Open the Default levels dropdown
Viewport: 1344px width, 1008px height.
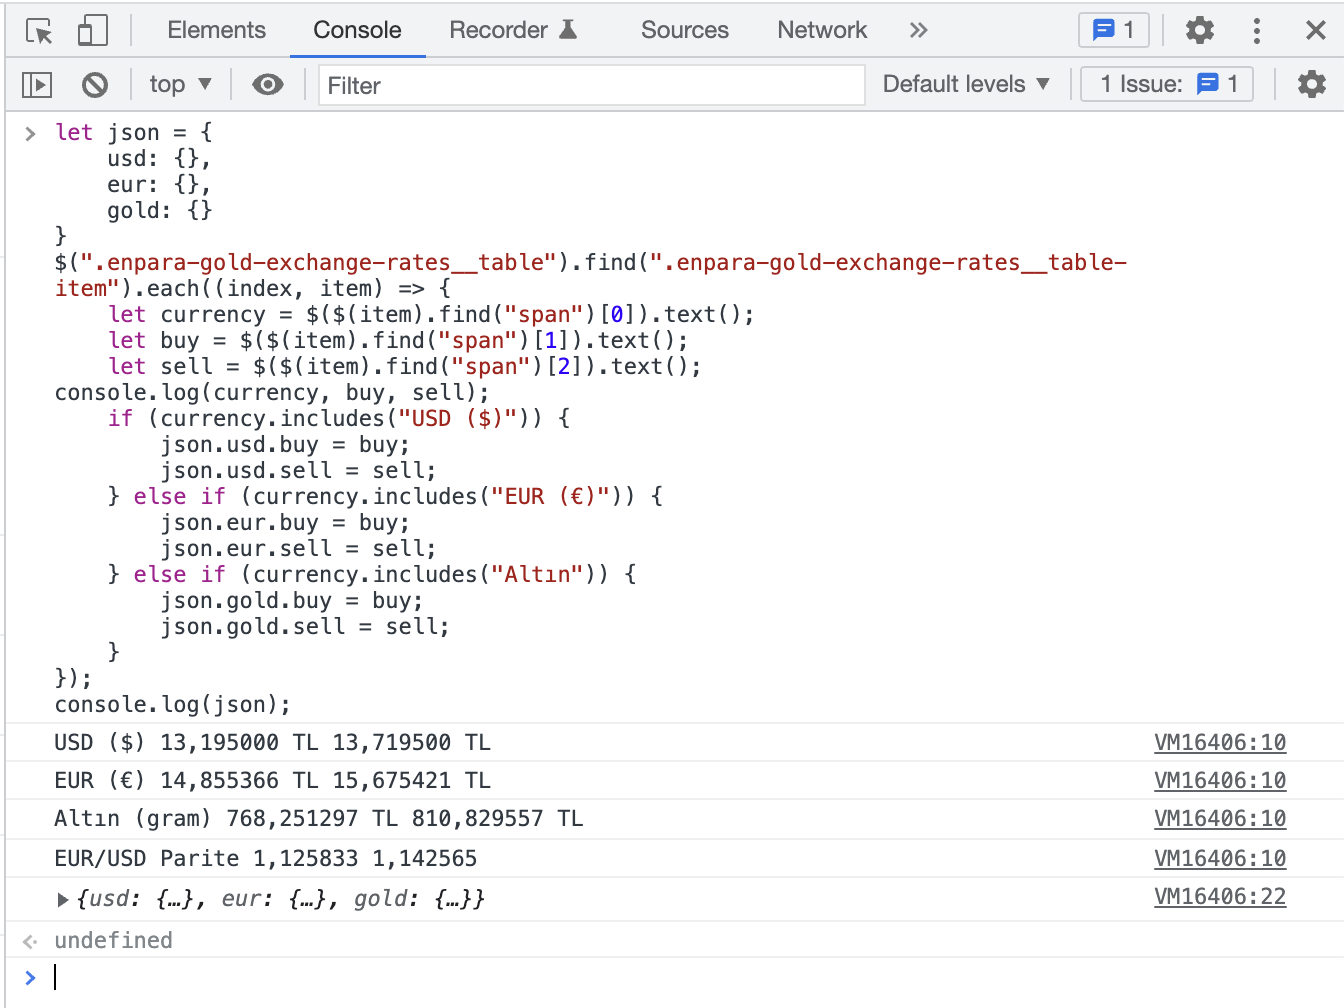pyautogui.click(x=966, y=84)
